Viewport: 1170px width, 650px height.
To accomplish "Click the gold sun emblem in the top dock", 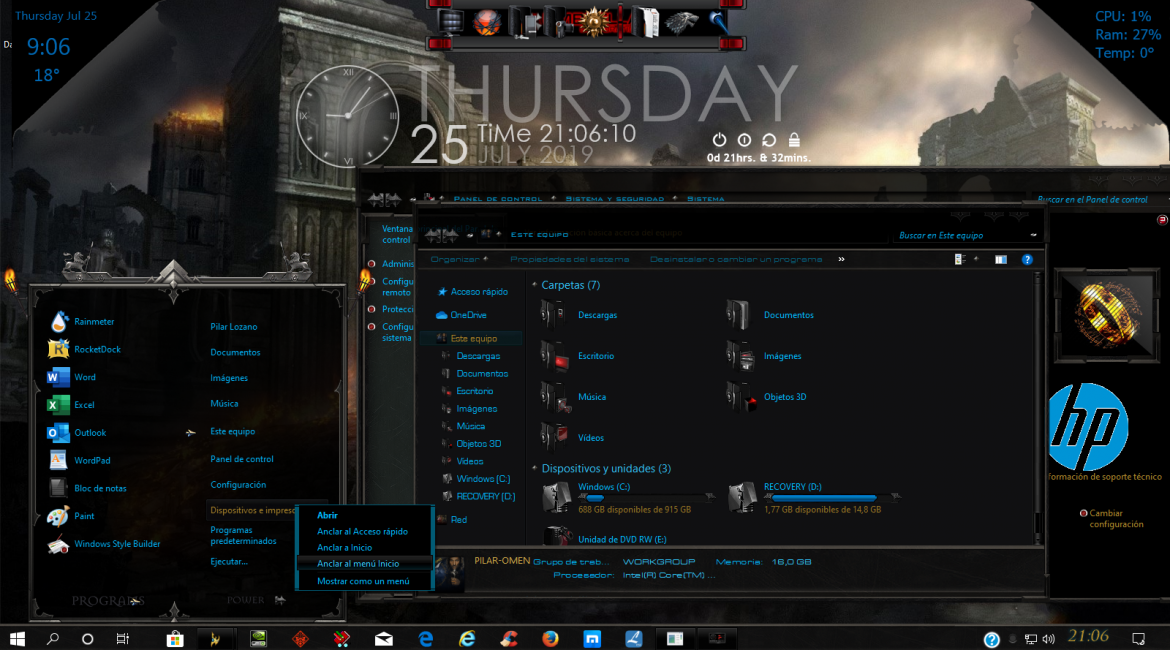I will click(595, 22).
